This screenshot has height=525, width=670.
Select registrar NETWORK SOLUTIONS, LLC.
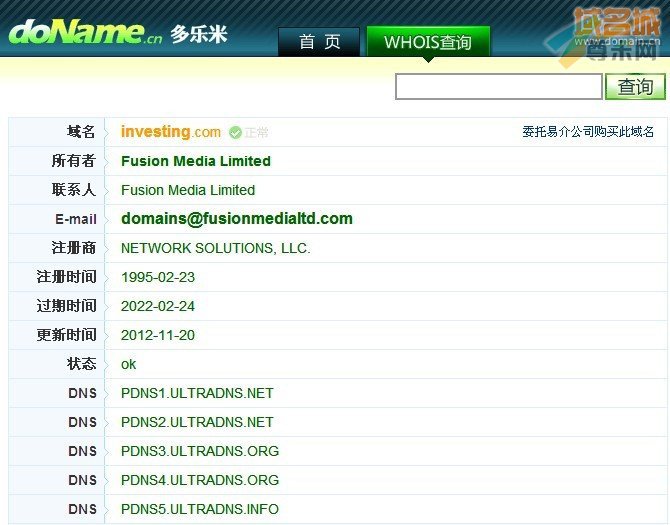click(x=216, y=248)
